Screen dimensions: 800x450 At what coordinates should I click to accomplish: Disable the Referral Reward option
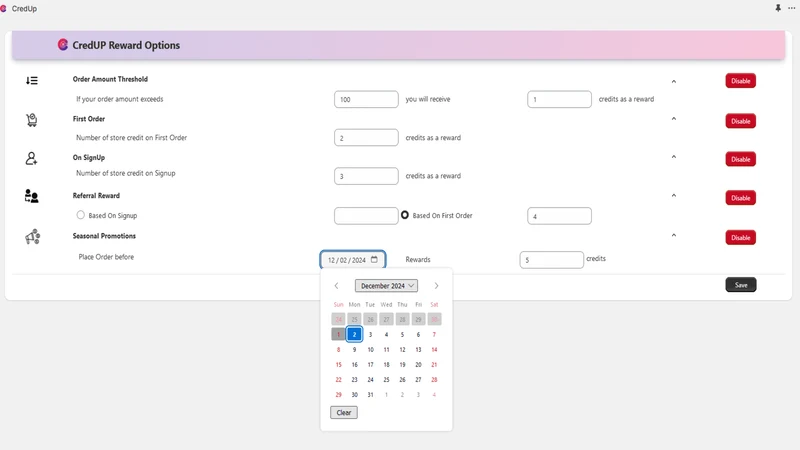740,198
